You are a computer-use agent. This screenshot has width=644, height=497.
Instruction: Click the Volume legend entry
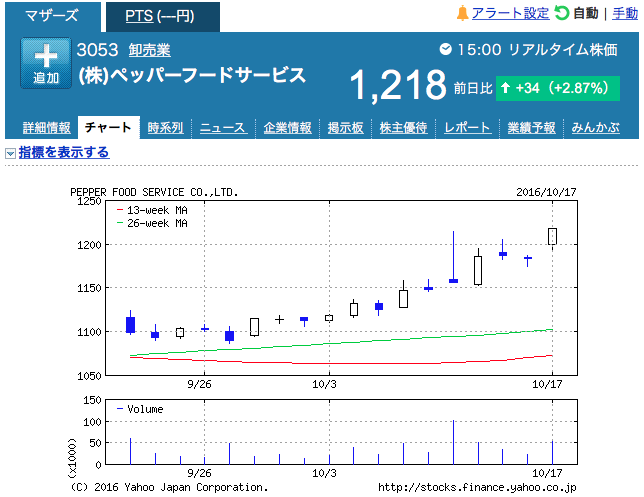pyautogui.click(x=140, y=409)
